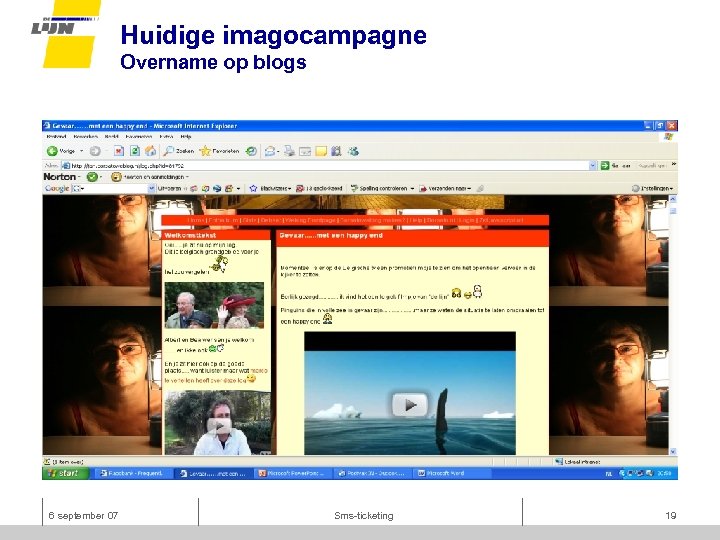Image resolution: width=720 pixels, height=540 pixels.
Task: Switch to the Facebank taskbar window
Action: pos(132,473)
